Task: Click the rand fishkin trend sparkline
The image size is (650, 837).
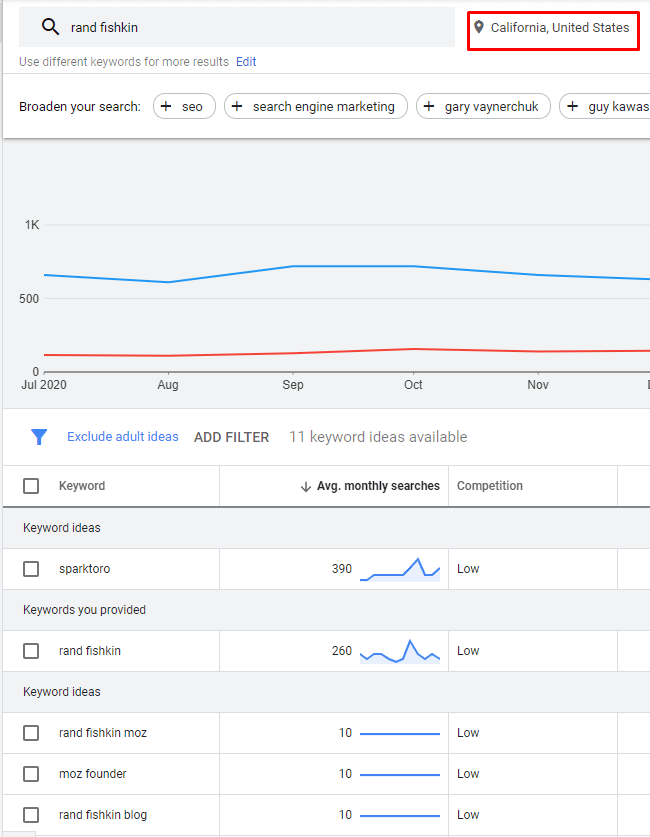Action: [400, 651]
